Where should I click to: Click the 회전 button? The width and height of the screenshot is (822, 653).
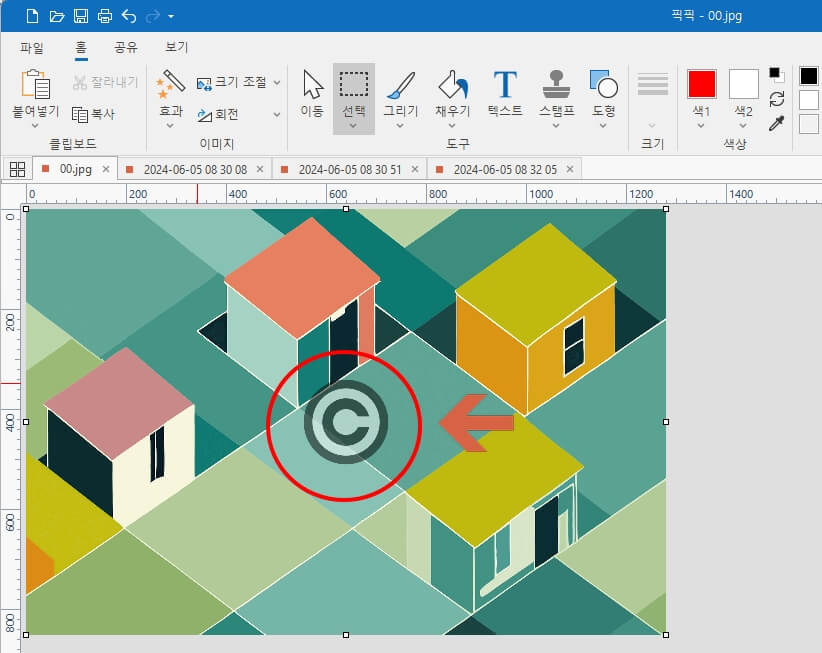click(218, 114)
